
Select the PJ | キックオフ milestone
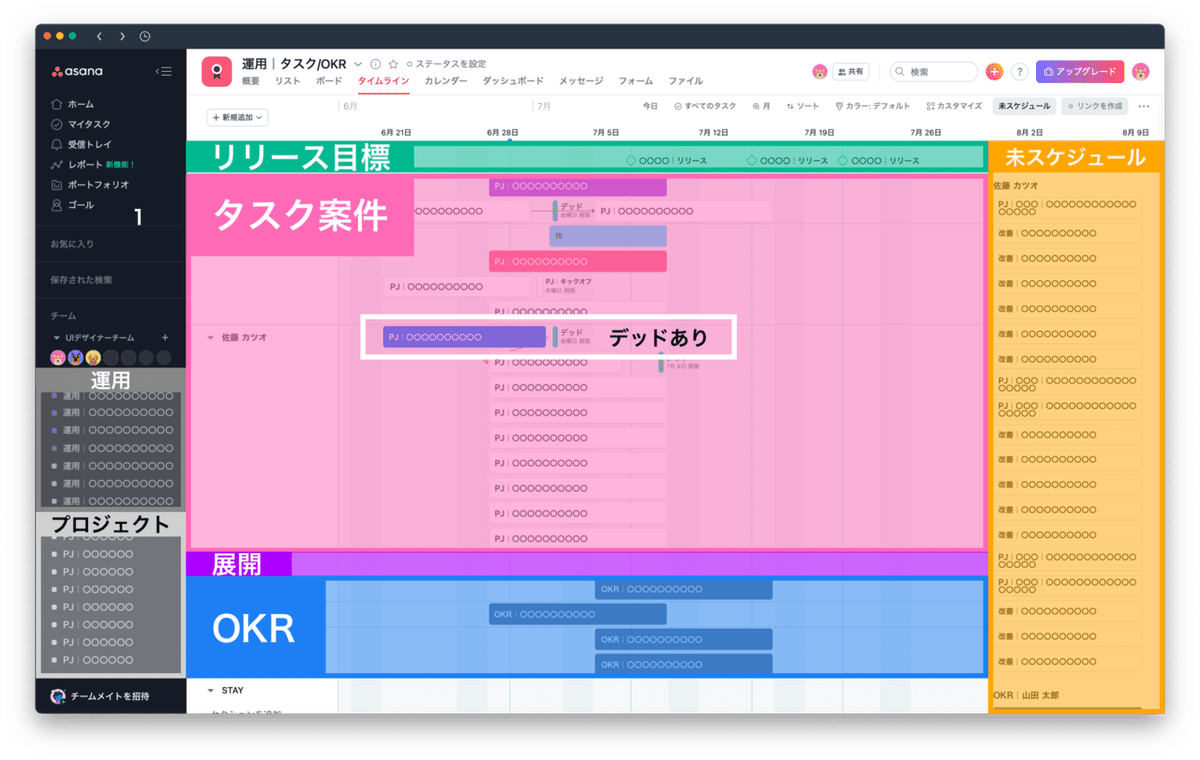coord(568,285)
